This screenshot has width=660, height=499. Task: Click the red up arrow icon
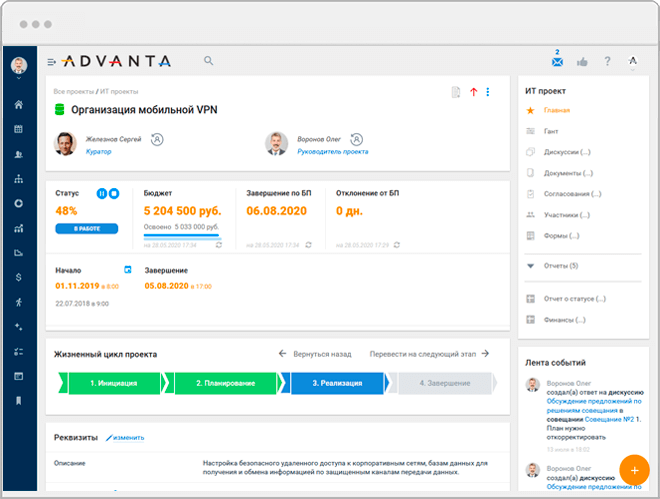click(473, 93)
